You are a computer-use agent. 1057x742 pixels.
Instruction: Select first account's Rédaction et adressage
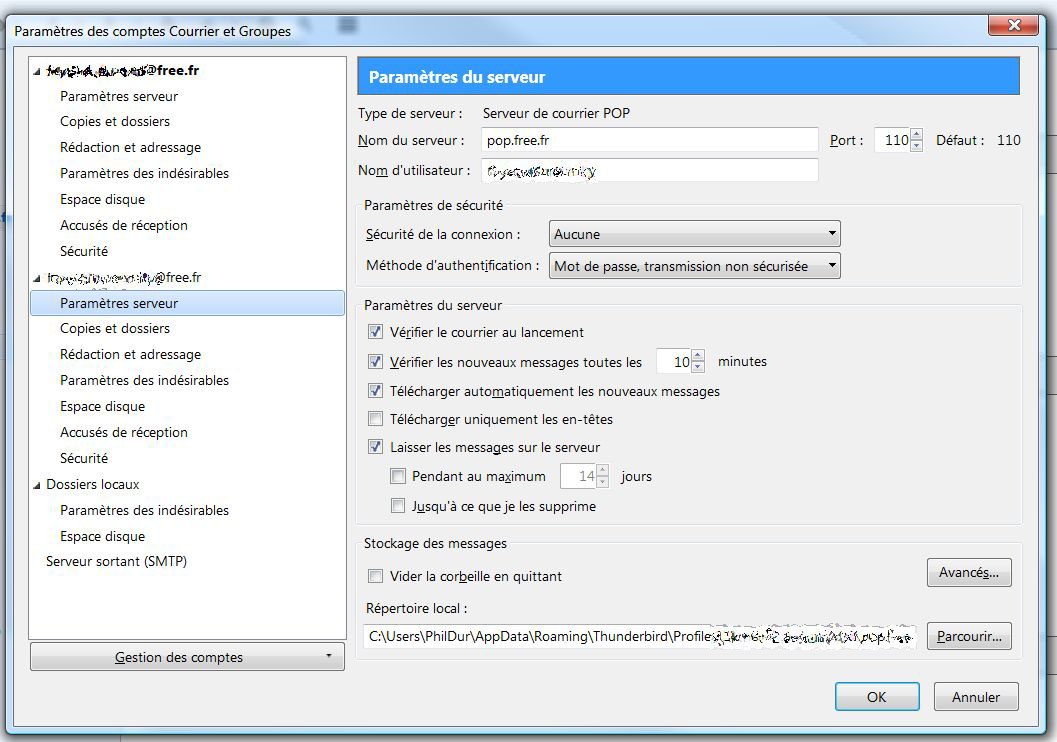(x=131, y=147)
